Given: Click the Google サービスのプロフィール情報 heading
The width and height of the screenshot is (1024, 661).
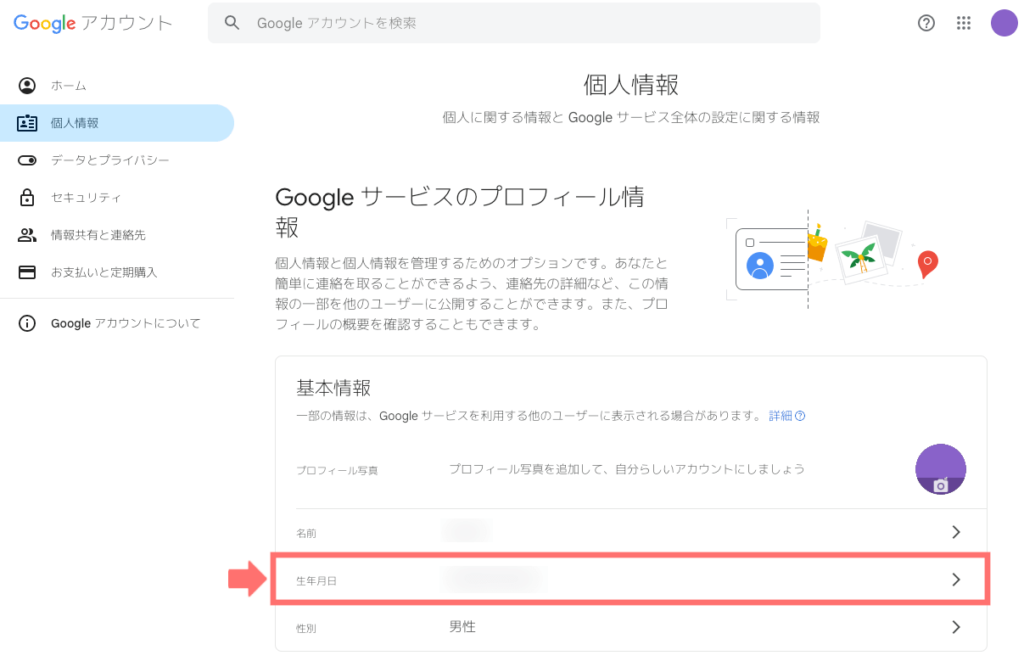Looking at the screenshot, I should pos(460,212).
